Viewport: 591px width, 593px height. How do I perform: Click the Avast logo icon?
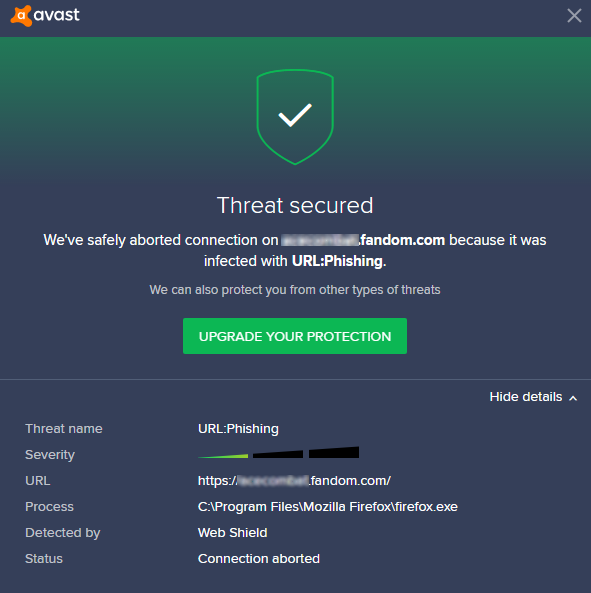21,16
